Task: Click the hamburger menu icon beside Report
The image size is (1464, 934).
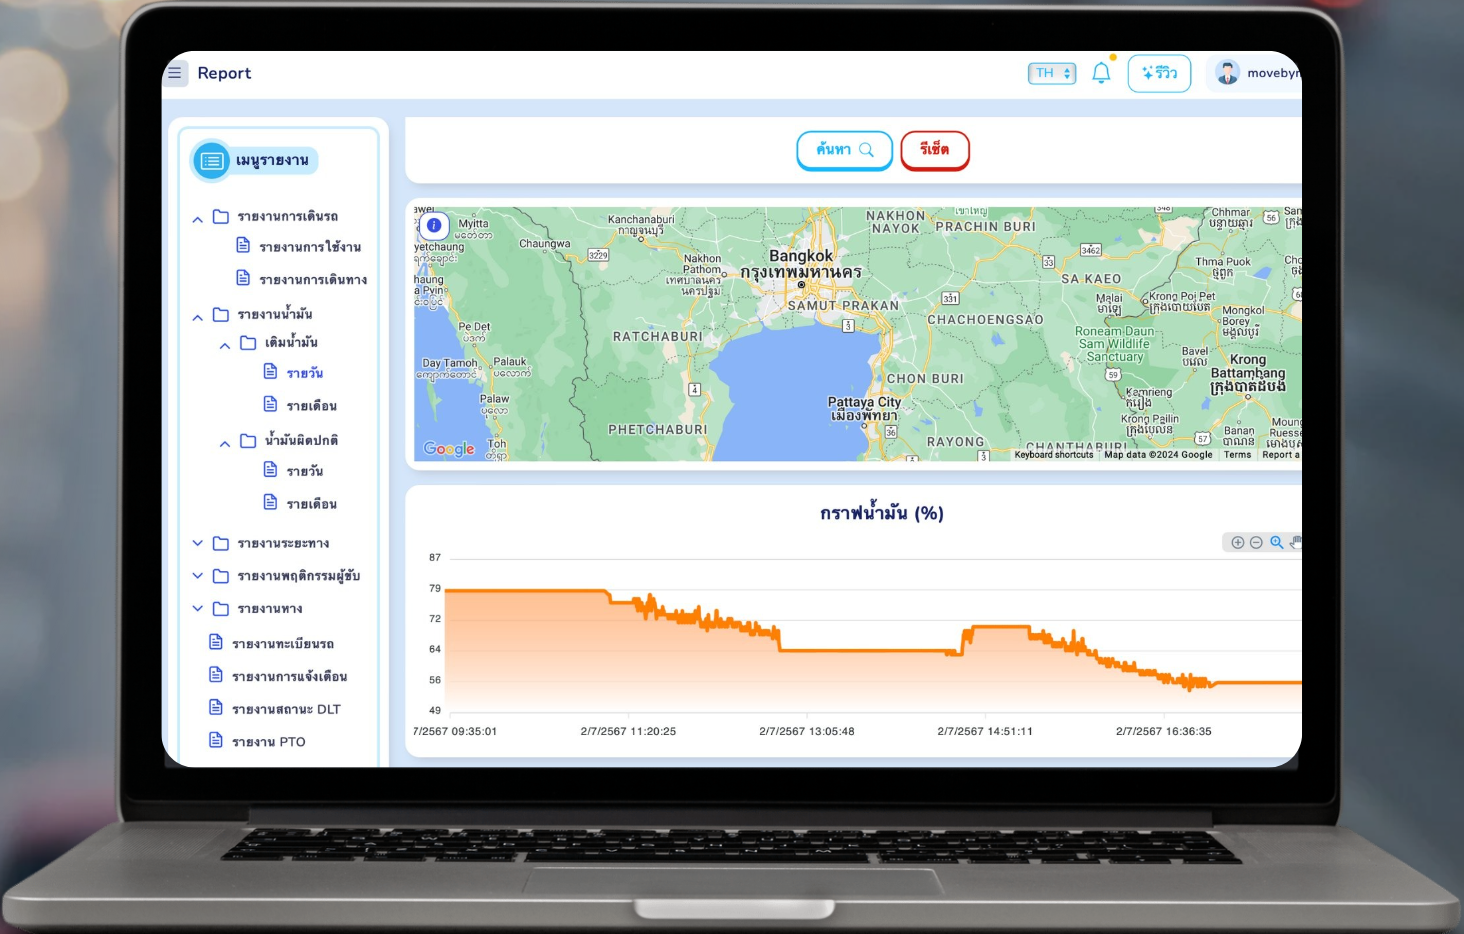Action: tap(175, 73)
